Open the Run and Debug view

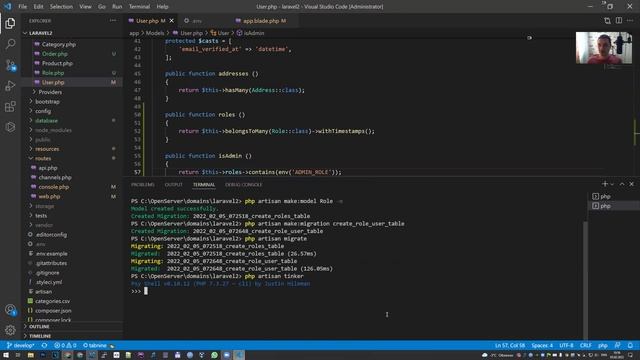10,86
